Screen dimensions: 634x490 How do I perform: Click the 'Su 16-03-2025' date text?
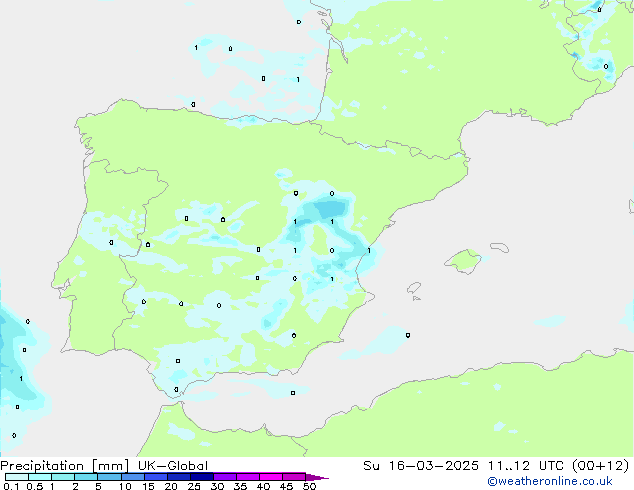coord(421,466)
